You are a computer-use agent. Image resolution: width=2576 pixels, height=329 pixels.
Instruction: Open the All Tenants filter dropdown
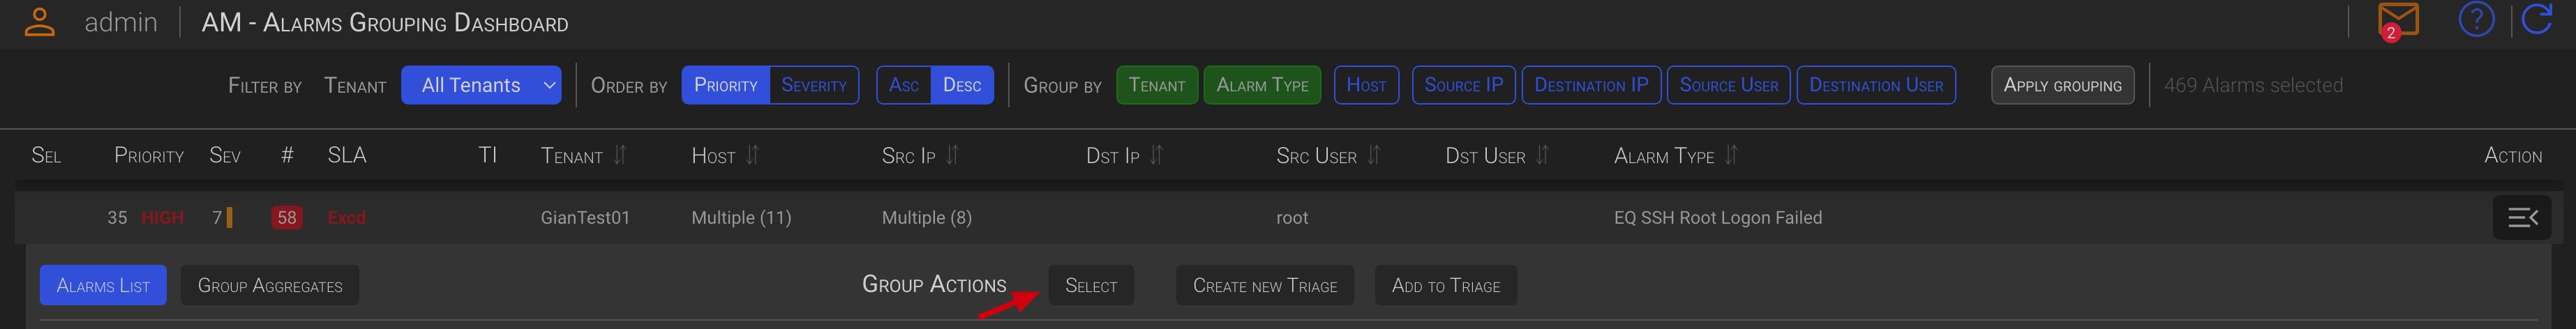click(x=481, y=85)
